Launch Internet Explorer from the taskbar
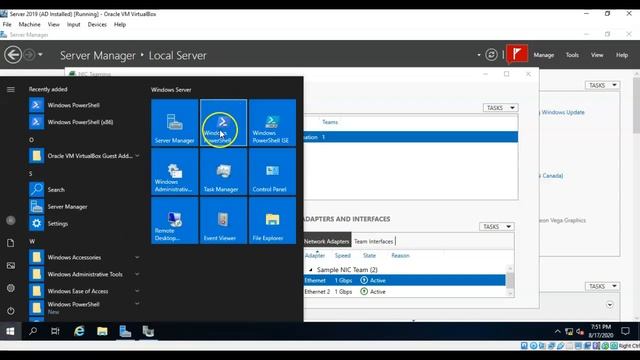 point(79,331)
